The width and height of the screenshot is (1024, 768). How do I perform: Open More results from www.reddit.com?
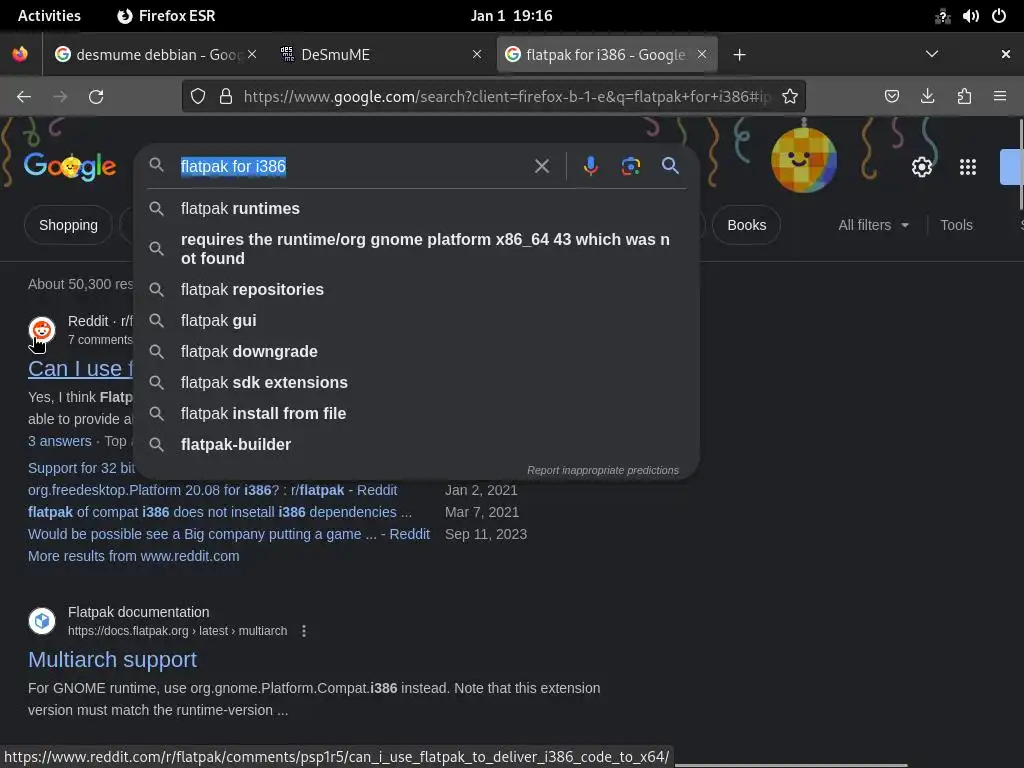coord(133,556)
